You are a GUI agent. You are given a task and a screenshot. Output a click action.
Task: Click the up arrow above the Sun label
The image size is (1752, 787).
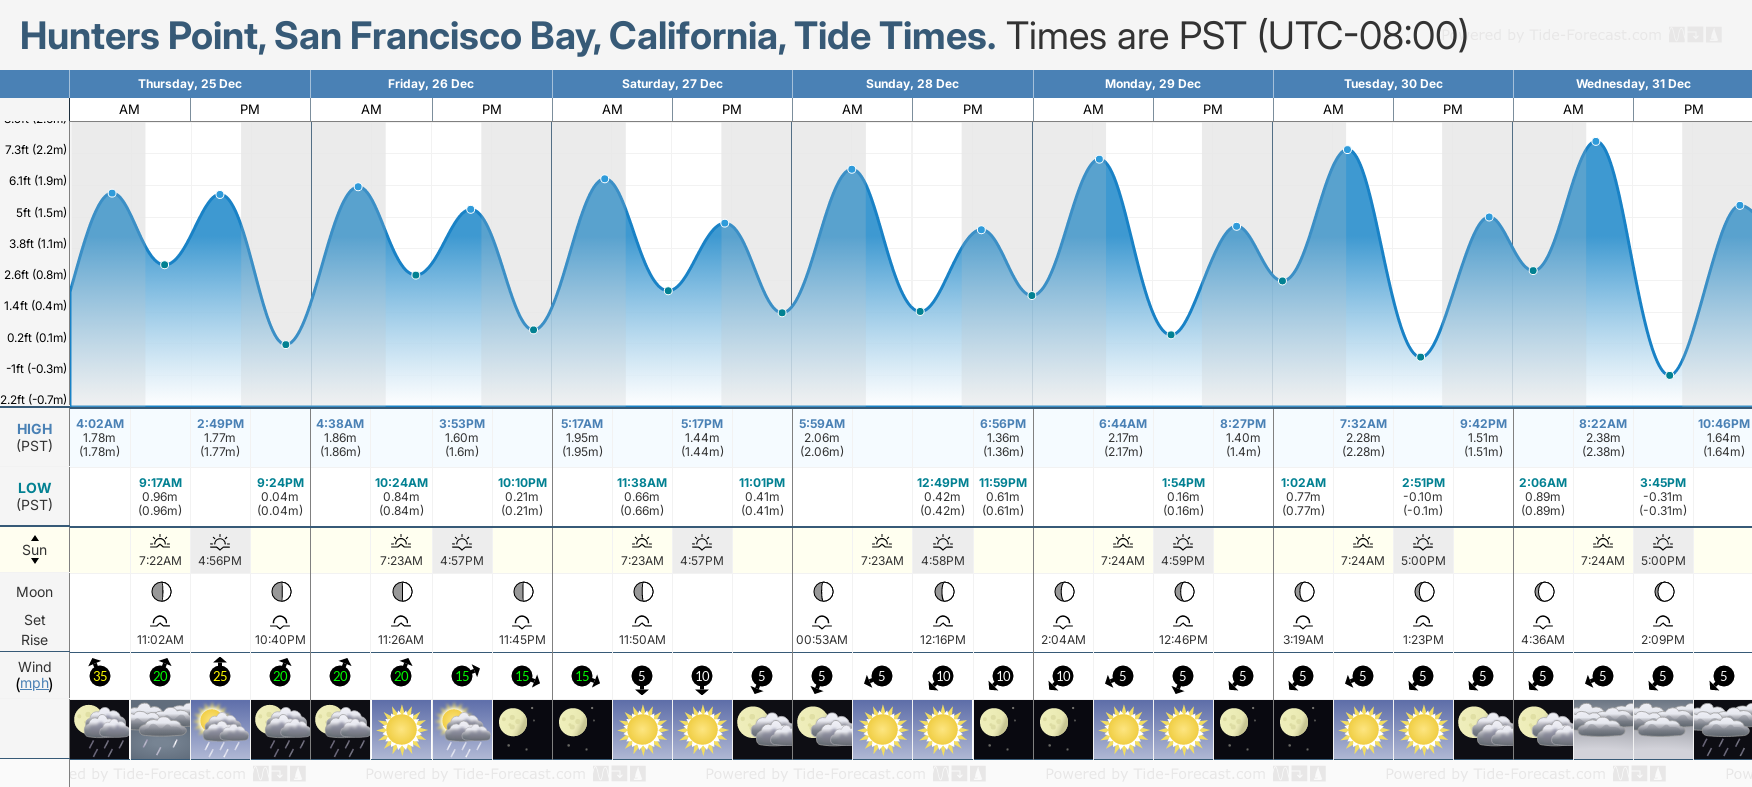coord(35,537)
